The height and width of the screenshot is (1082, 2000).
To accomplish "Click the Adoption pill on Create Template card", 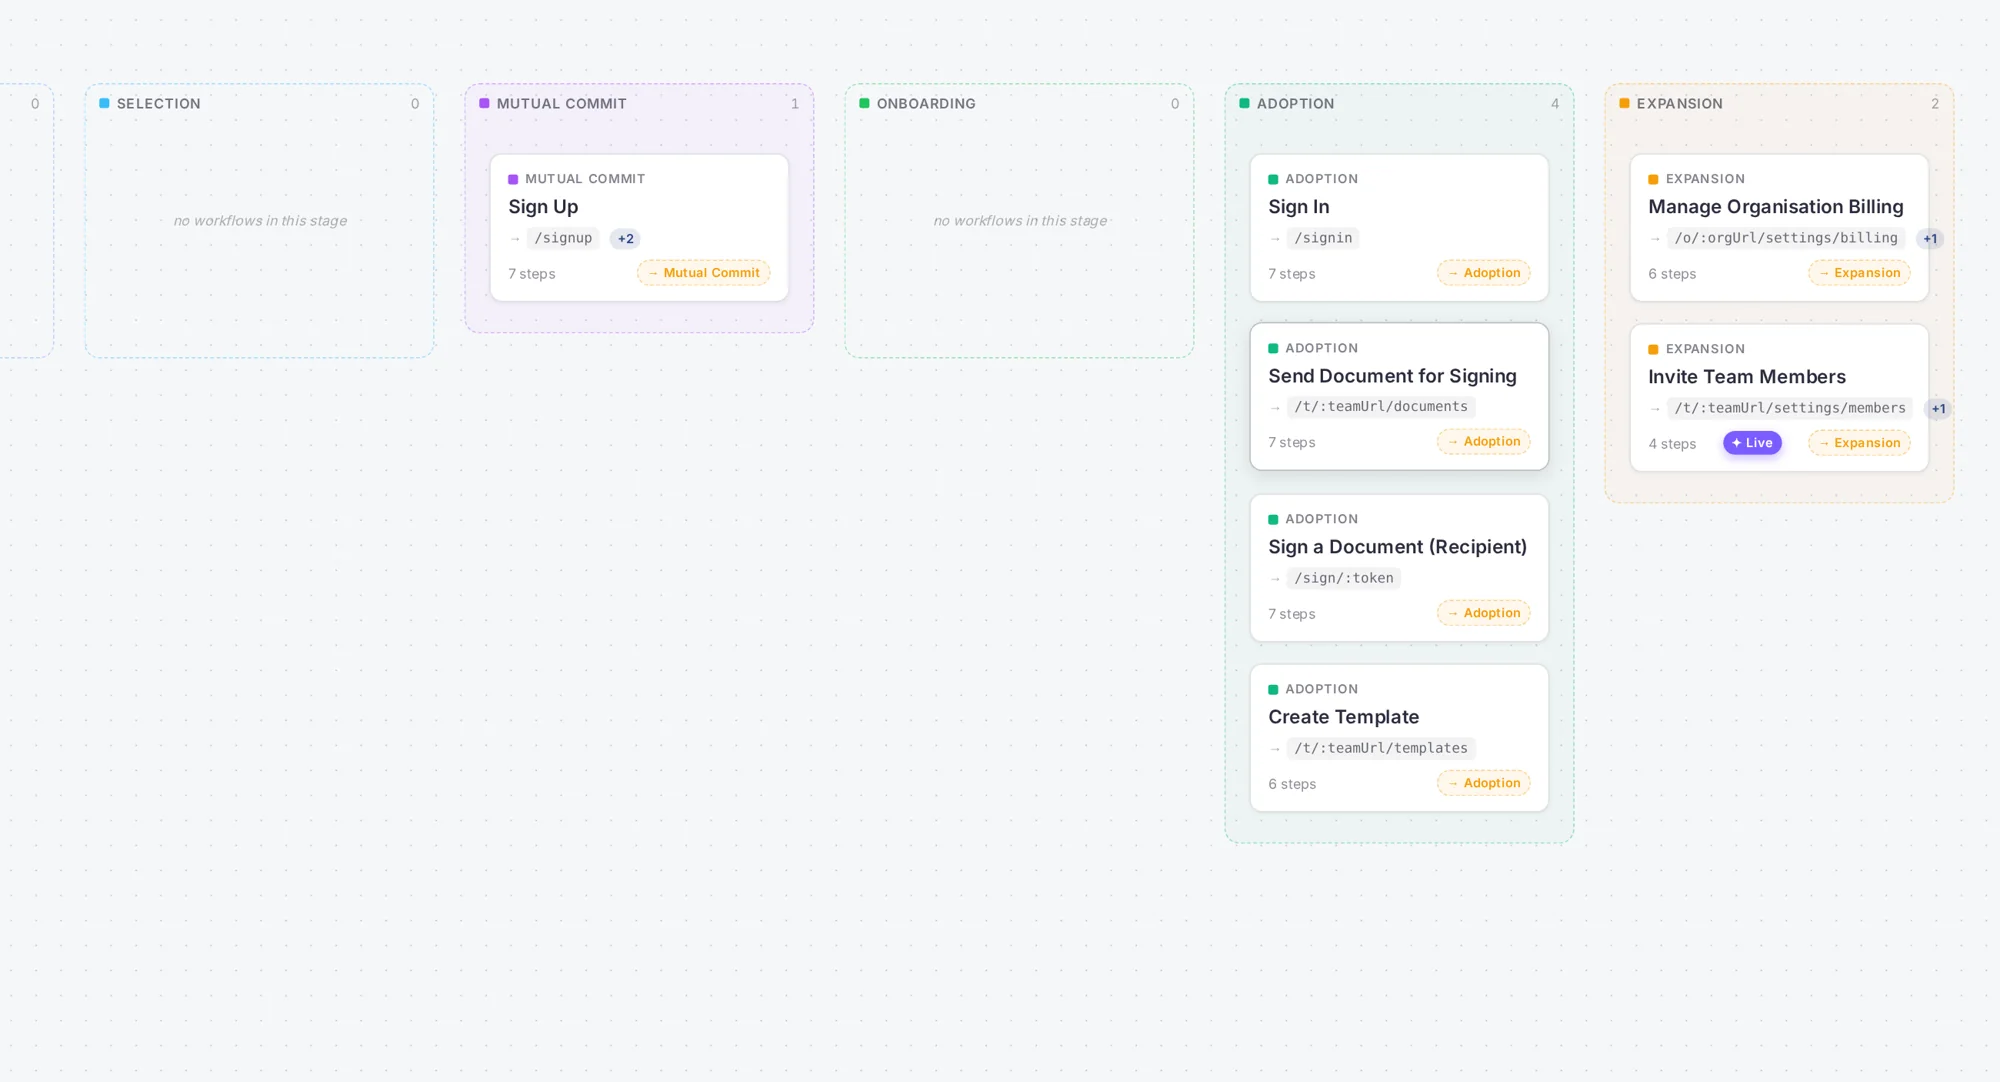I will [x=1484, y=783].
